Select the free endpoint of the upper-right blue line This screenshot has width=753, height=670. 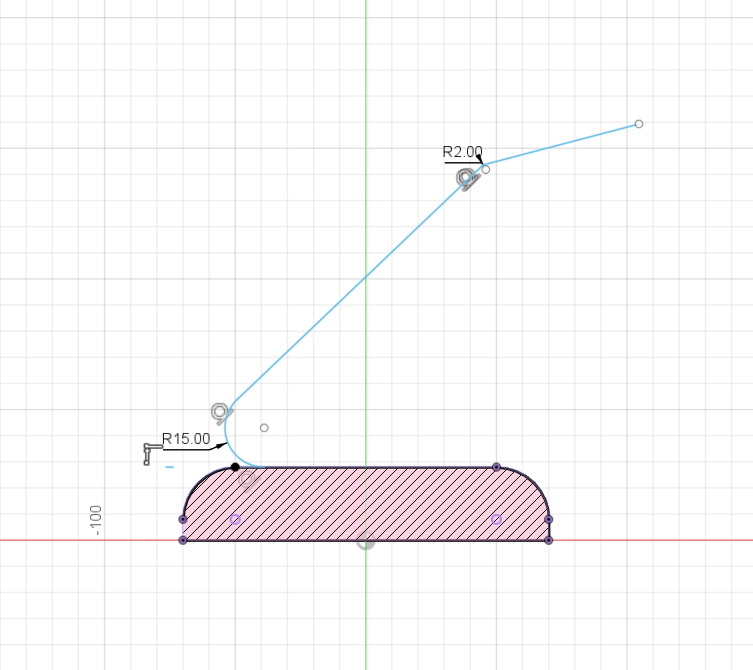(639, 124)
